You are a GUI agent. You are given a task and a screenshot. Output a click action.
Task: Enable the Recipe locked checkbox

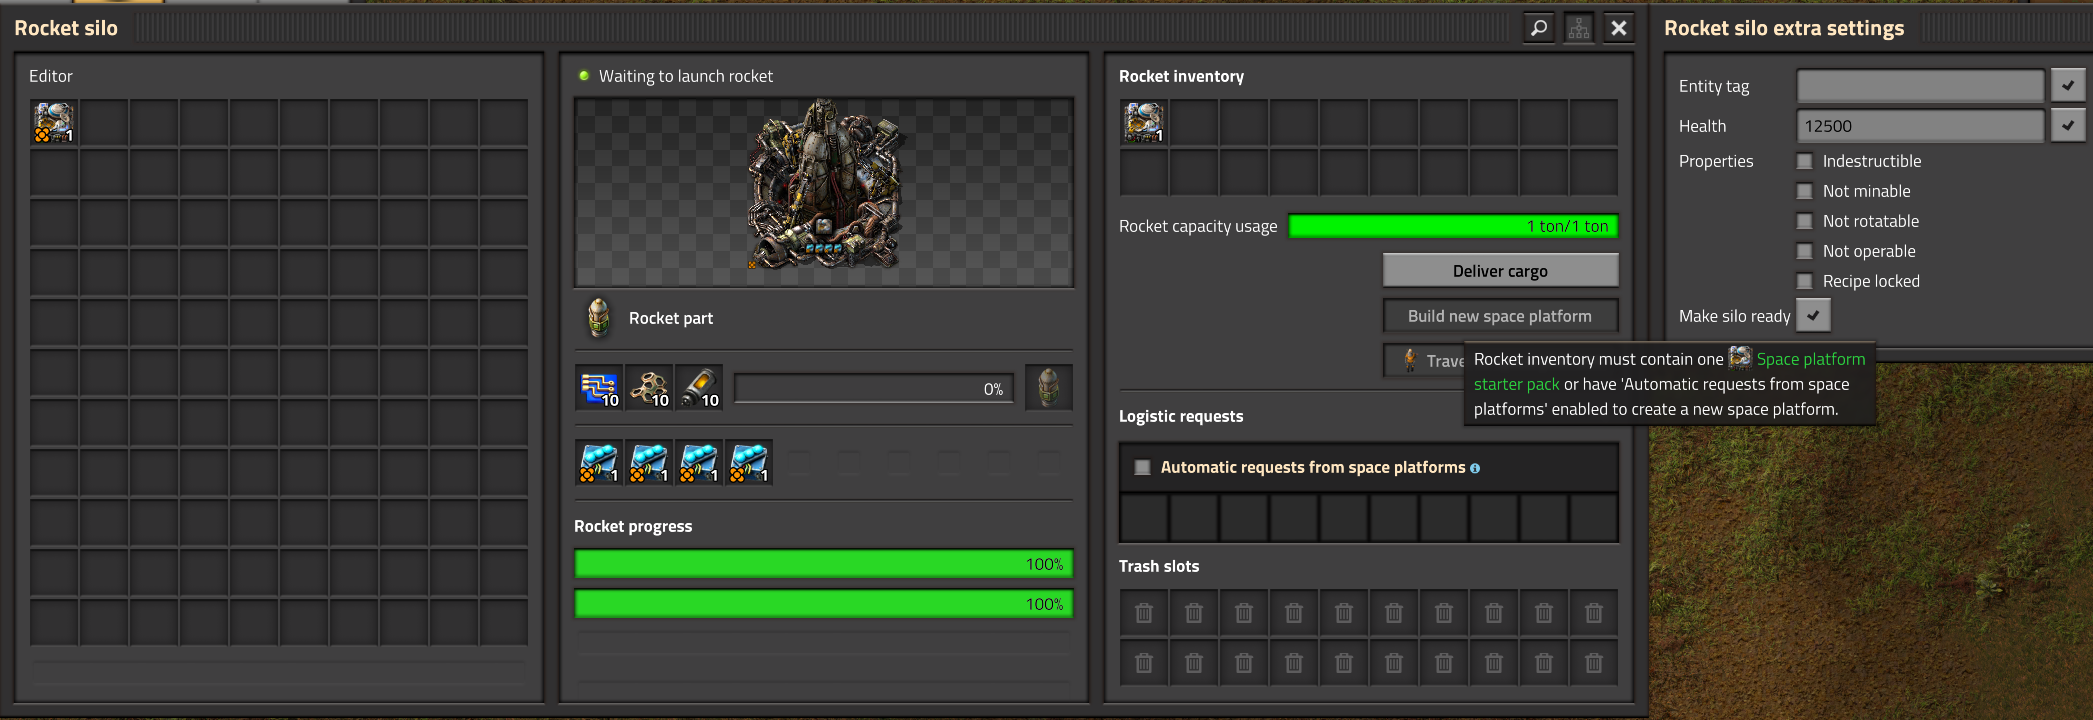[x=1805, y=281]
